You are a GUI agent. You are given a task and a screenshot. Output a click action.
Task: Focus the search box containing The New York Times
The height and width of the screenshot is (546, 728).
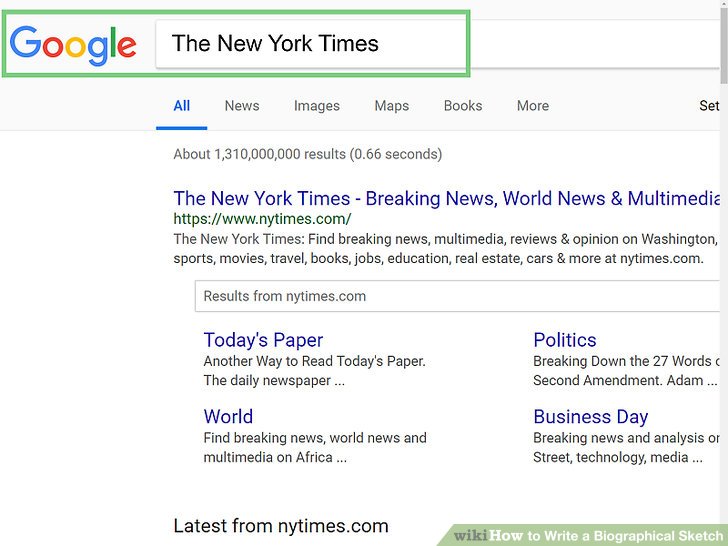tap(310, 44)
